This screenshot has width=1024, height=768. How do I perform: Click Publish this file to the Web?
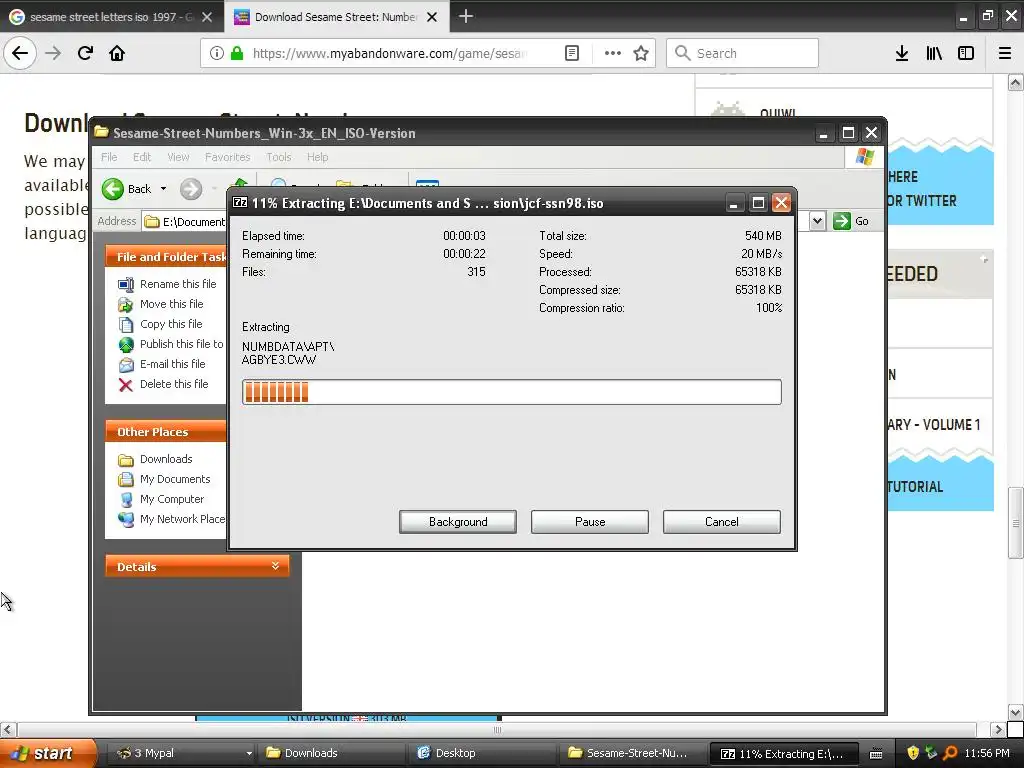pyautogui.click(x=171, y=344)
